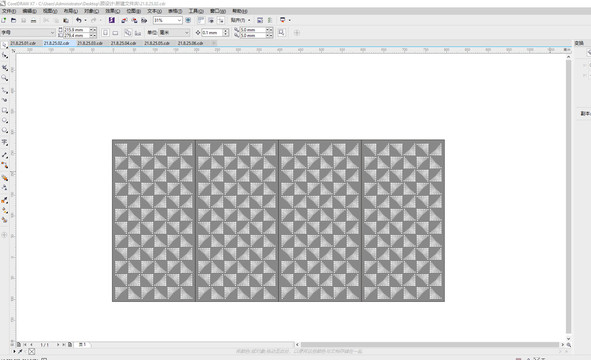Open the Page 1 tab

pos(83,345)
